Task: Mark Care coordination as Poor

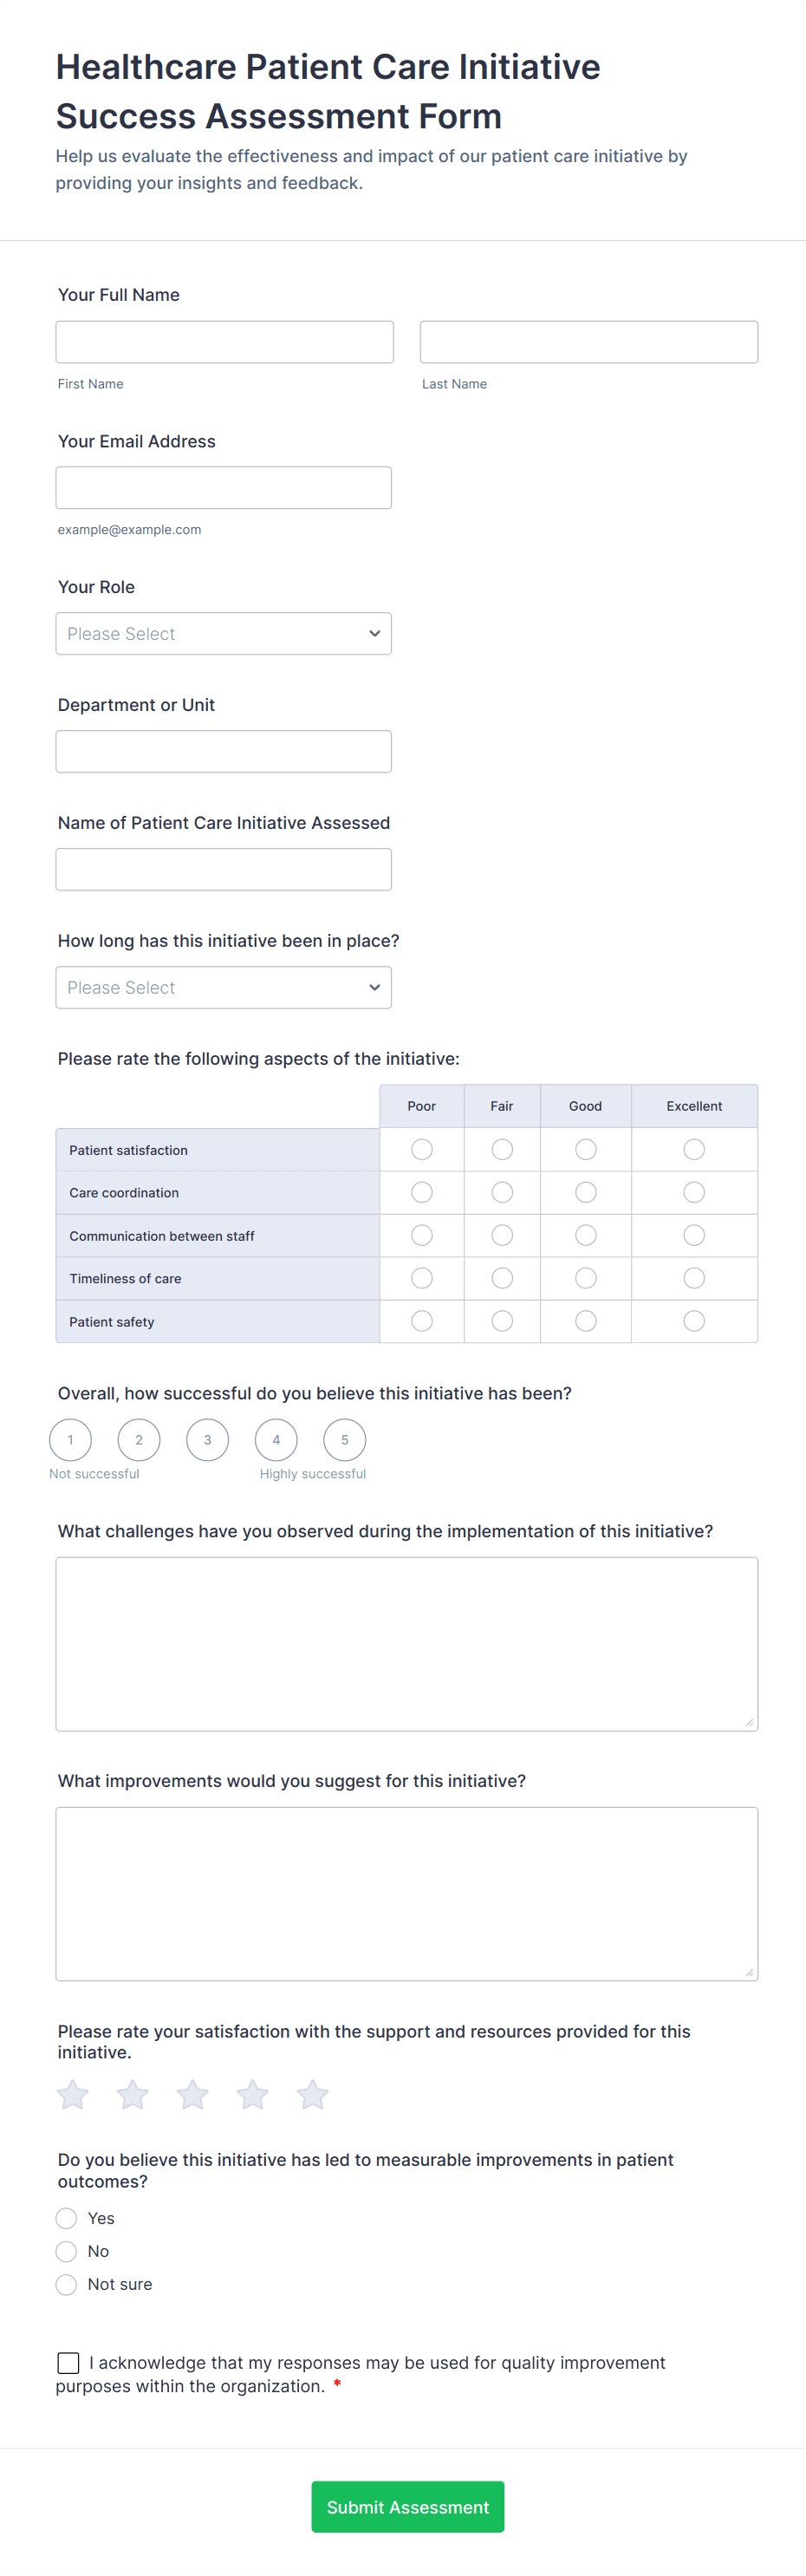Action: (x=422, y=1192)
